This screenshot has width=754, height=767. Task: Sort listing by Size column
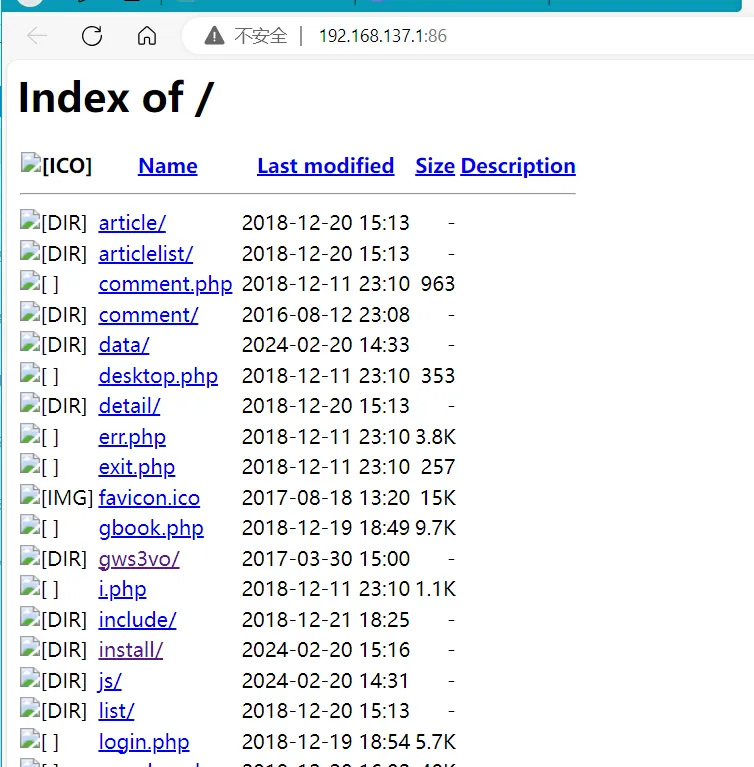tap(434, 166)
